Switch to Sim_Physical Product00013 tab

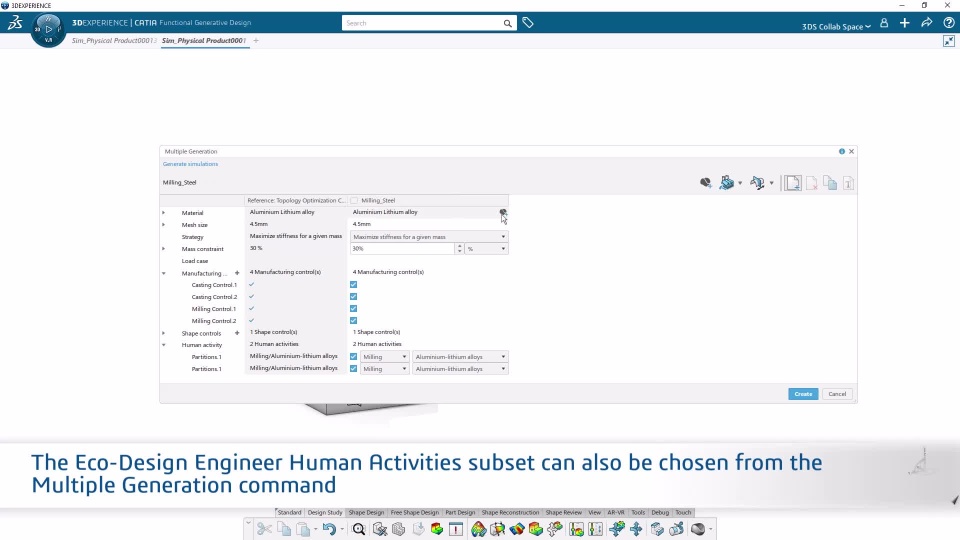pos(114,40)
